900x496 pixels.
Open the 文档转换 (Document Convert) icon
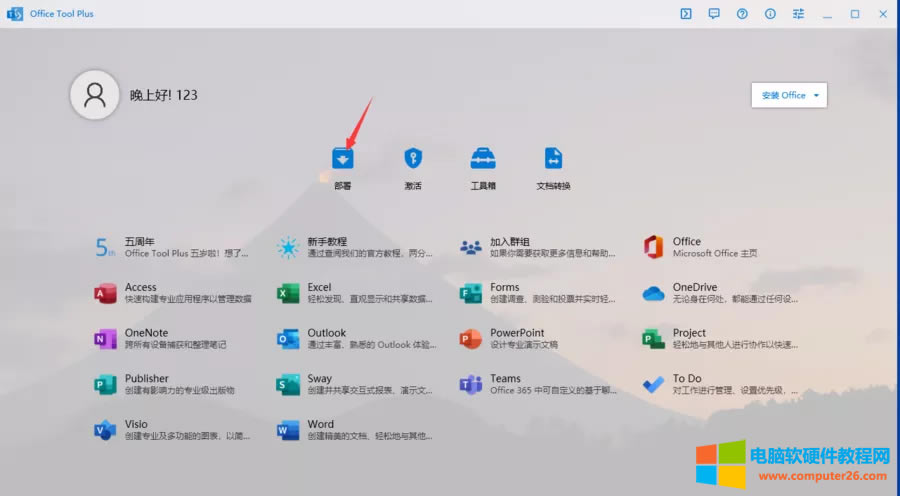[x=553, y=159]
